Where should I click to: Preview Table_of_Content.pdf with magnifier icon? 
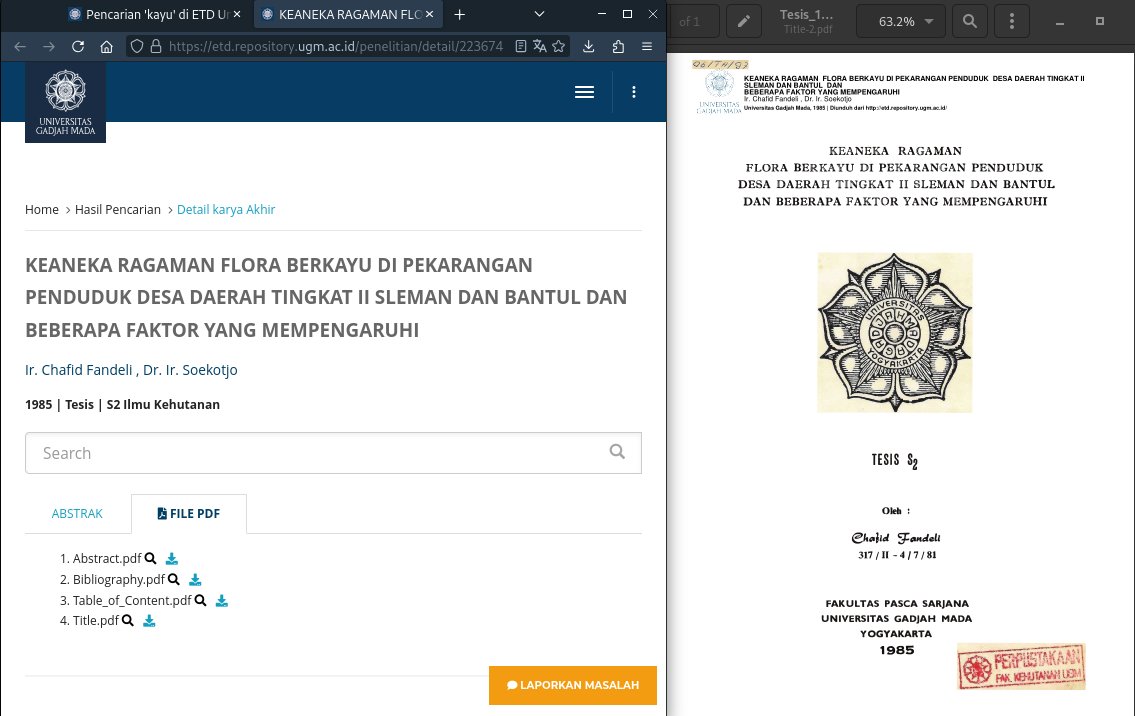[201, 600]
